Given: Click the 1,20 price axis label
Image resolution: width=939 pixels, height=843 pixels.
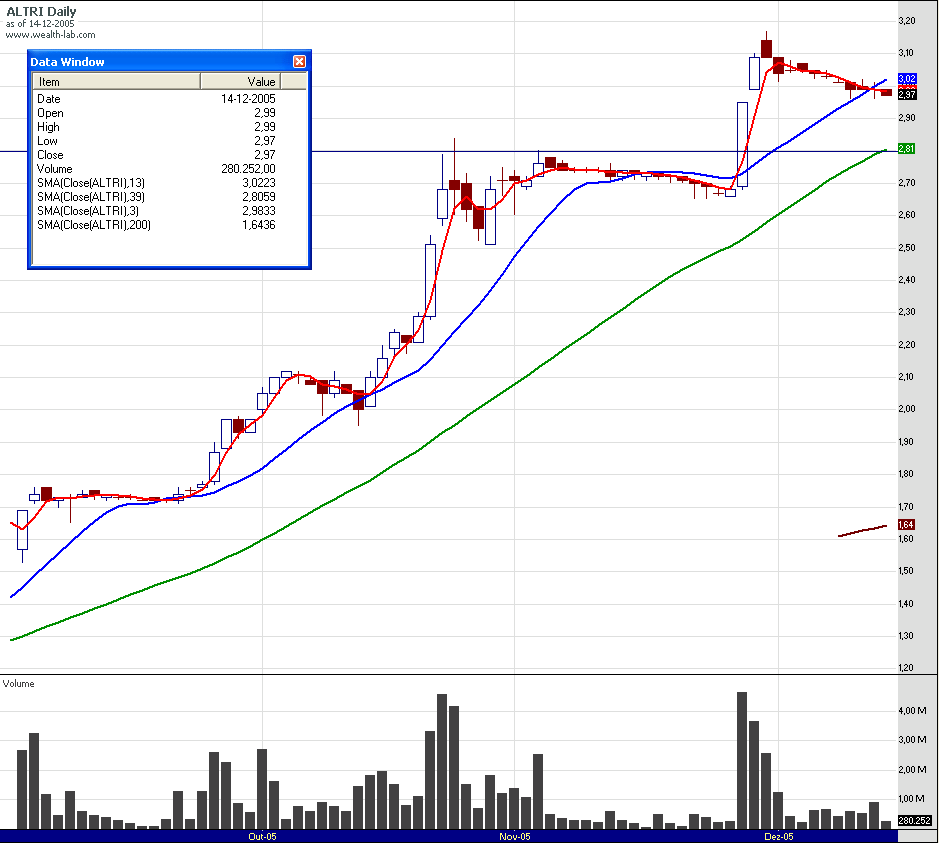Looking at the screenshot, I should pyautogui.click(x=907, y=668).
